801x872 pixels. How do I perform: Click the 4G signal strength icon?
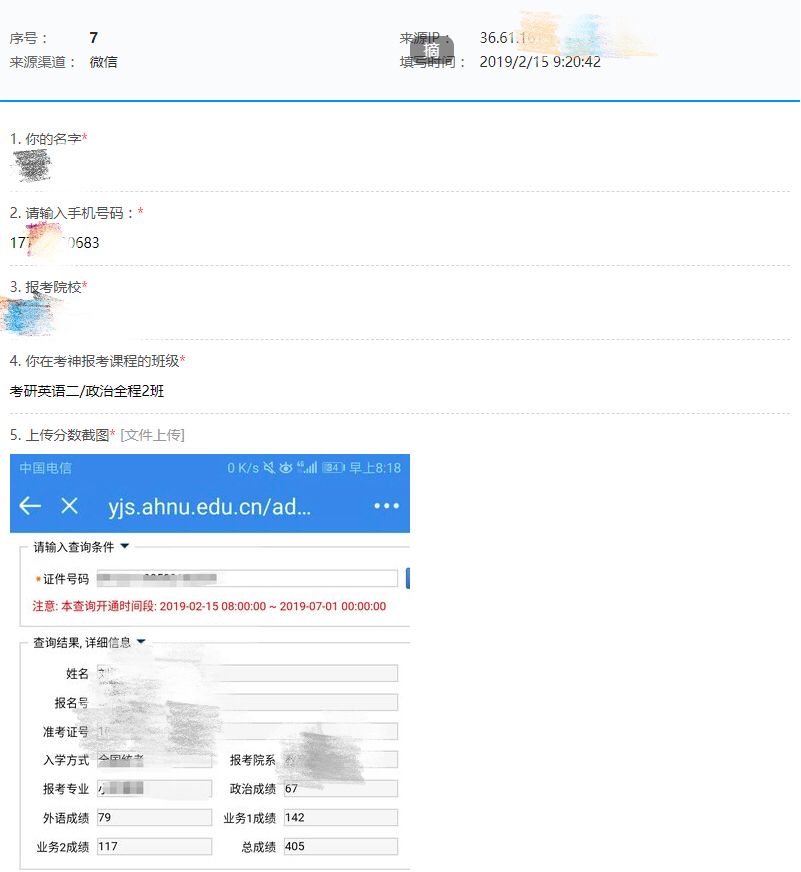[x=309, y=467]
